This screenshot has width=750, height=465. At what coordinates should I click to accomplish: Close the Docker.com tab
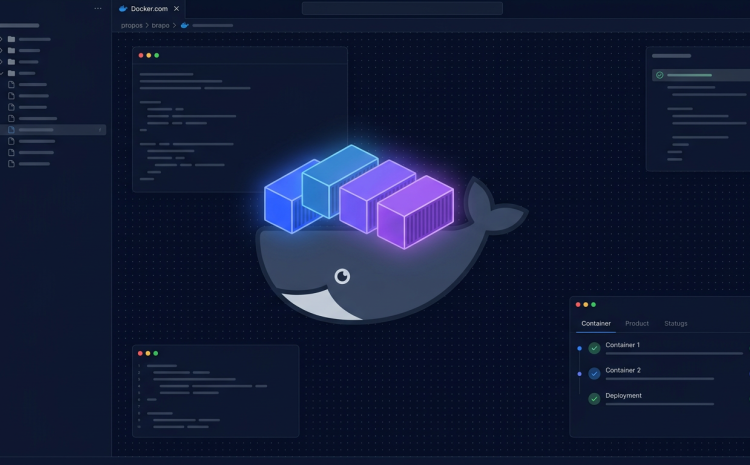[x=176, y=9]
